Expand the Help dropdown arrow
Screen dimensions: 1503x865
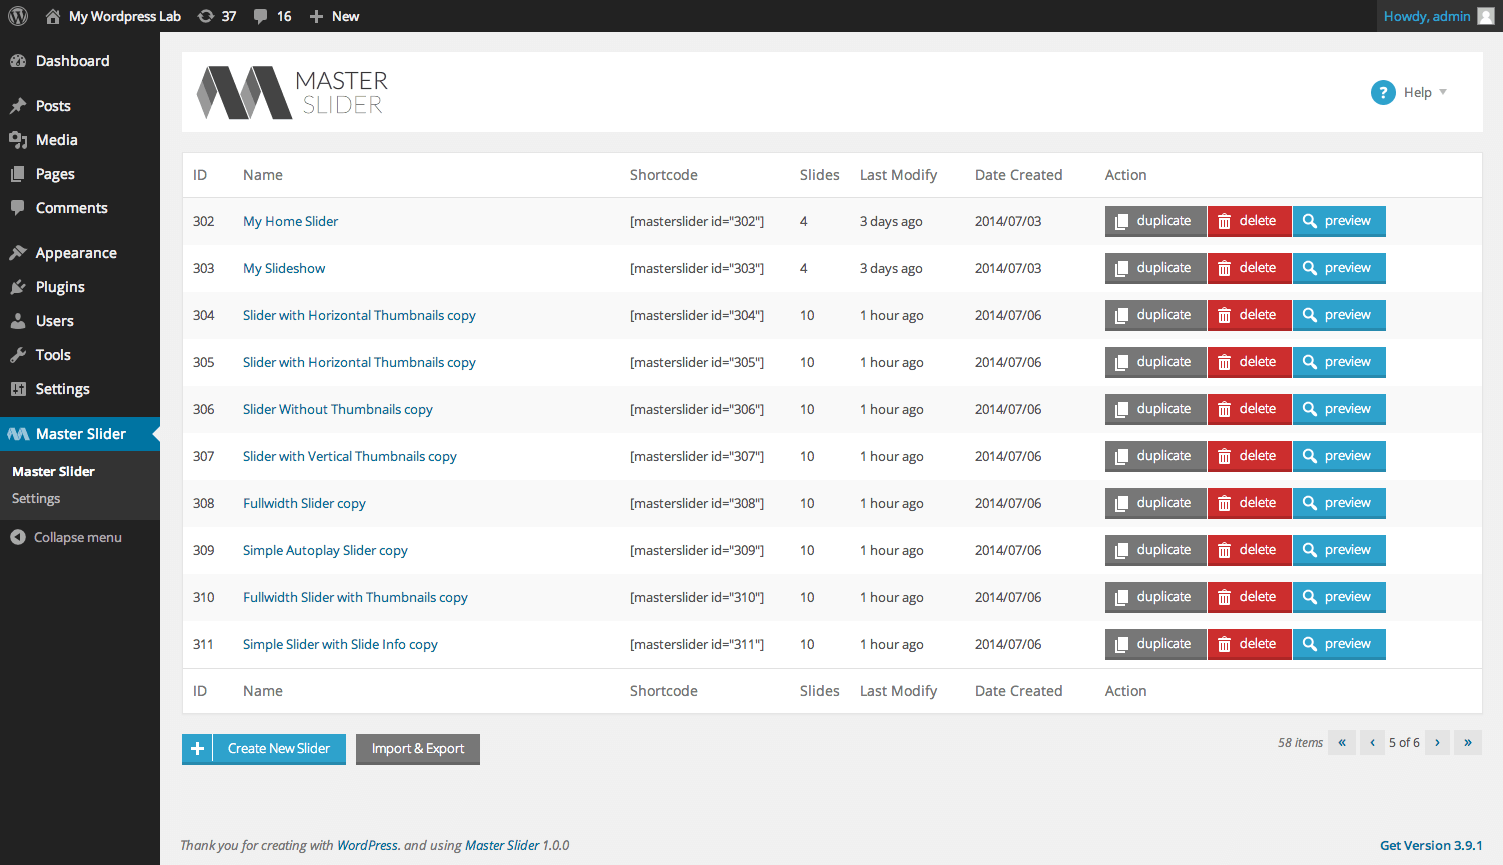coord(1443,92)
